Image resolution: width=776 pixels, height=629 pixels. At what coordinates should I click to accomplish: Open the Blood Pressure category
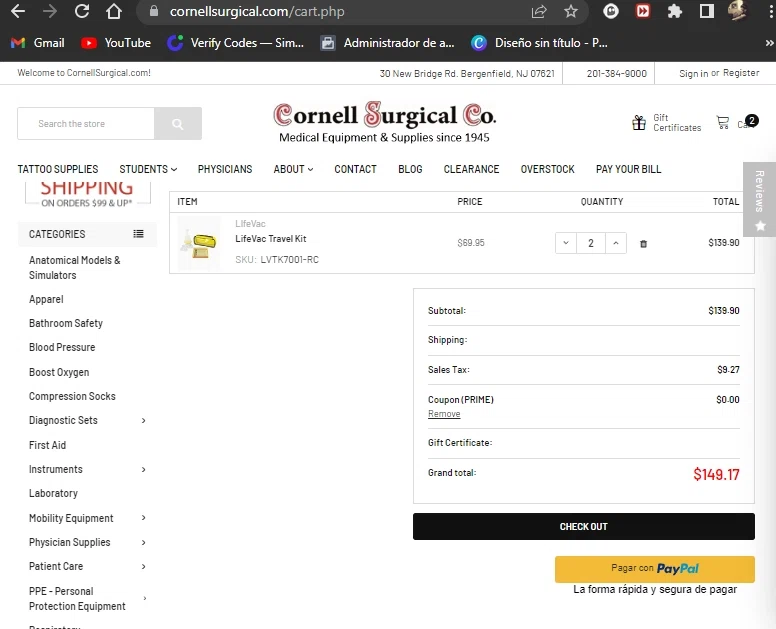[x=62, y=347]
